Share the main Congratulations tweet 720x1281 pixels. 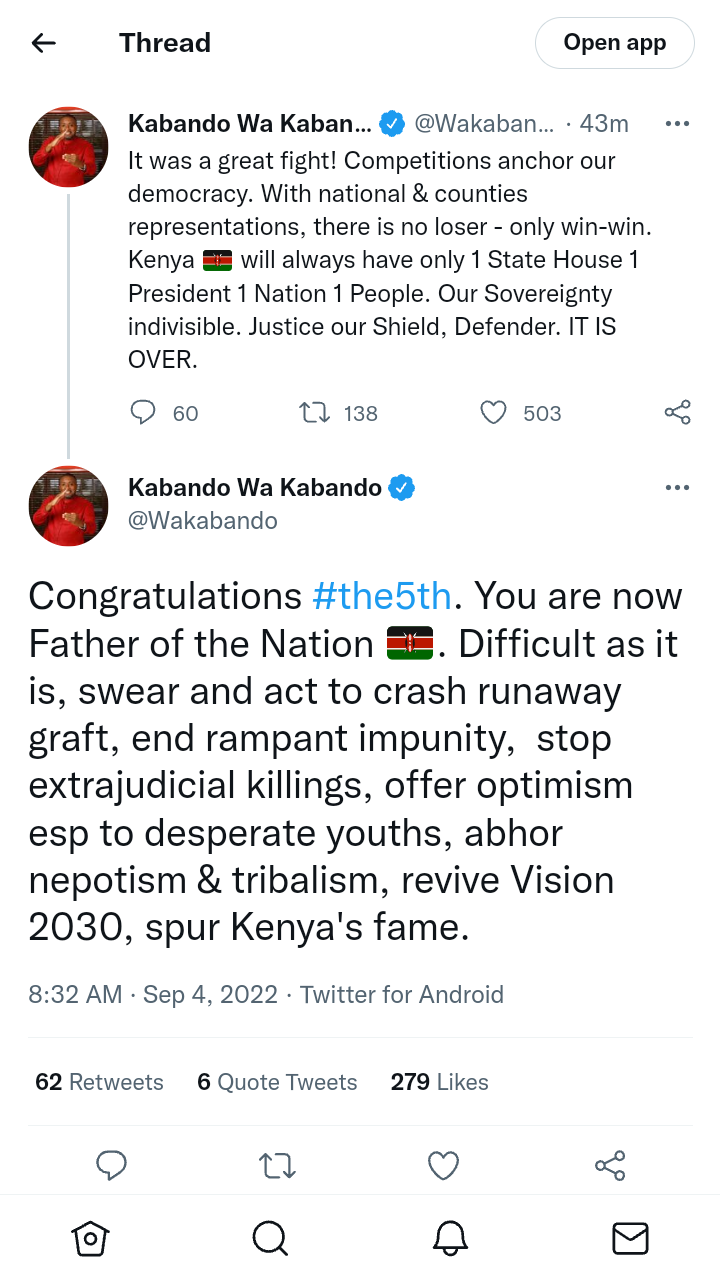click(609, 1165)
